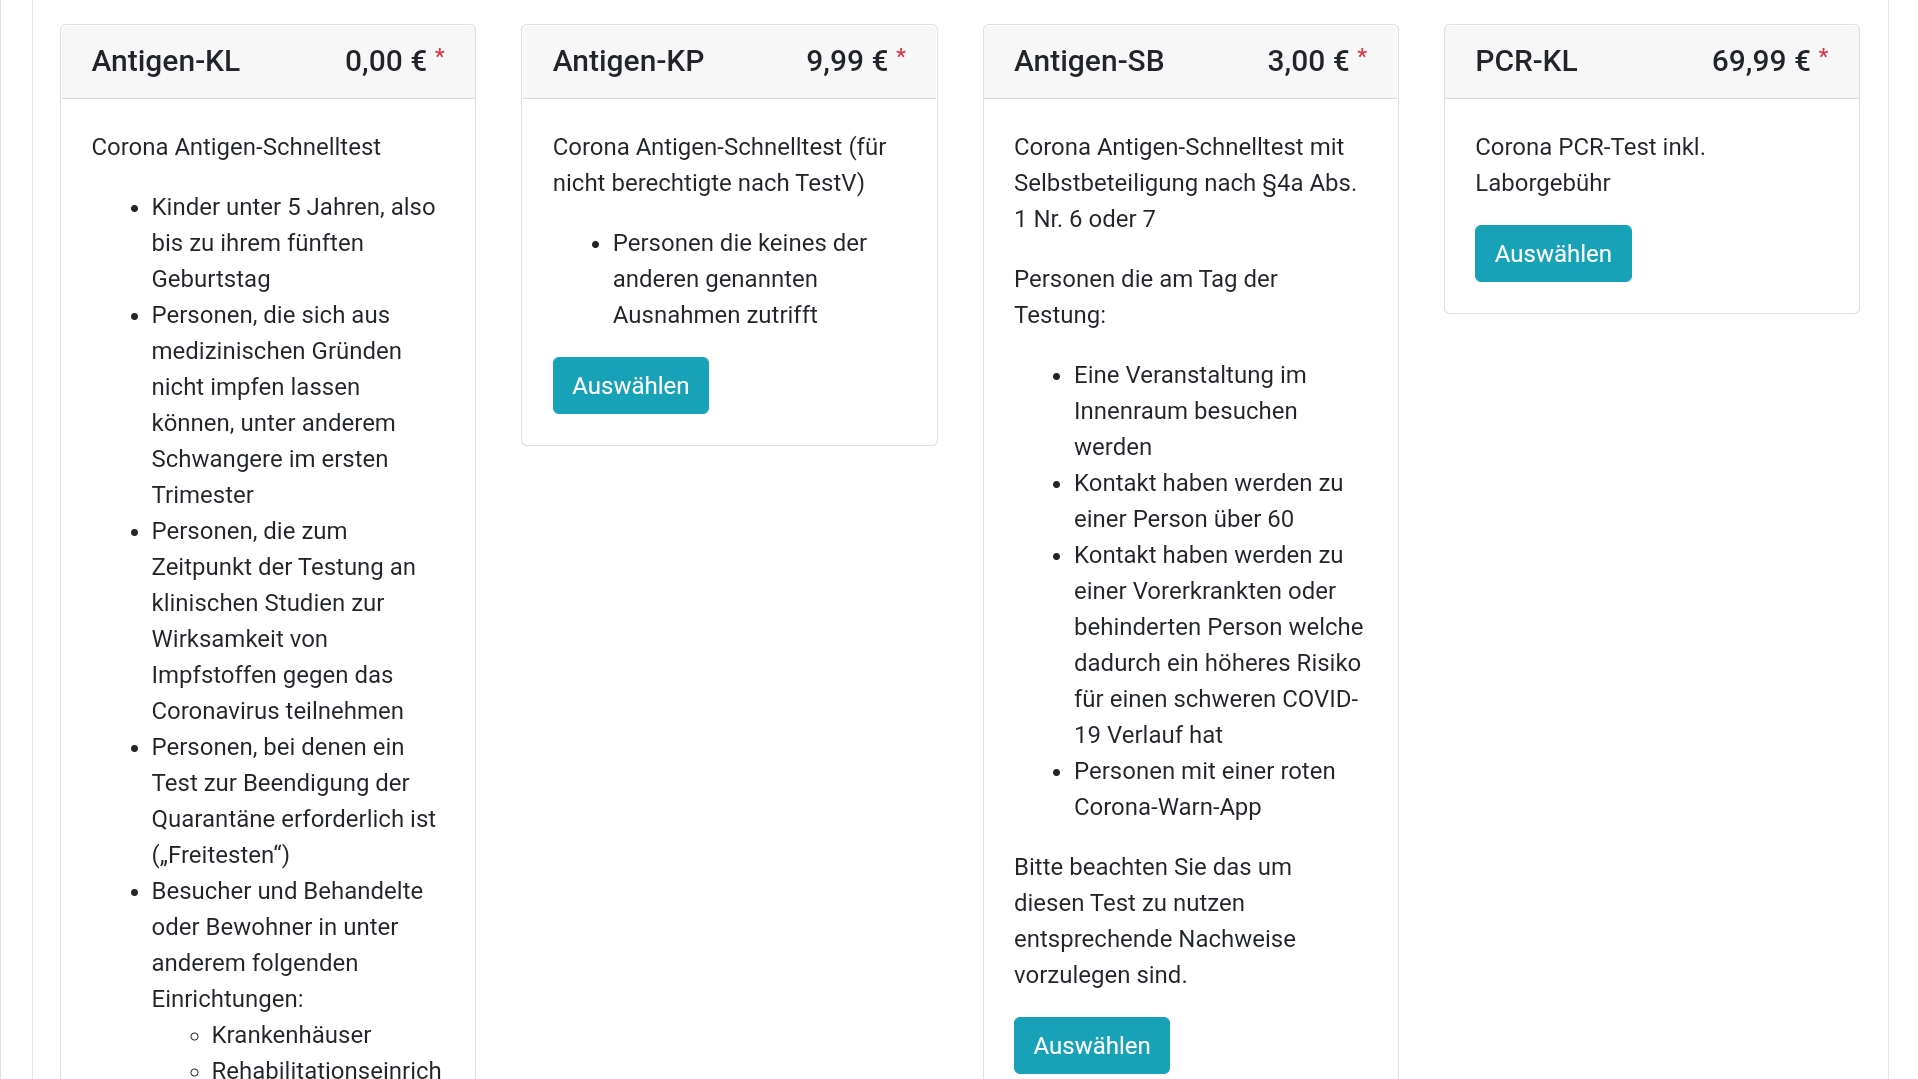Viewport: 1918px width, 1079px height.
Task: Click the red asterisk beside 0,00 €
Action: tap(440, 55)
